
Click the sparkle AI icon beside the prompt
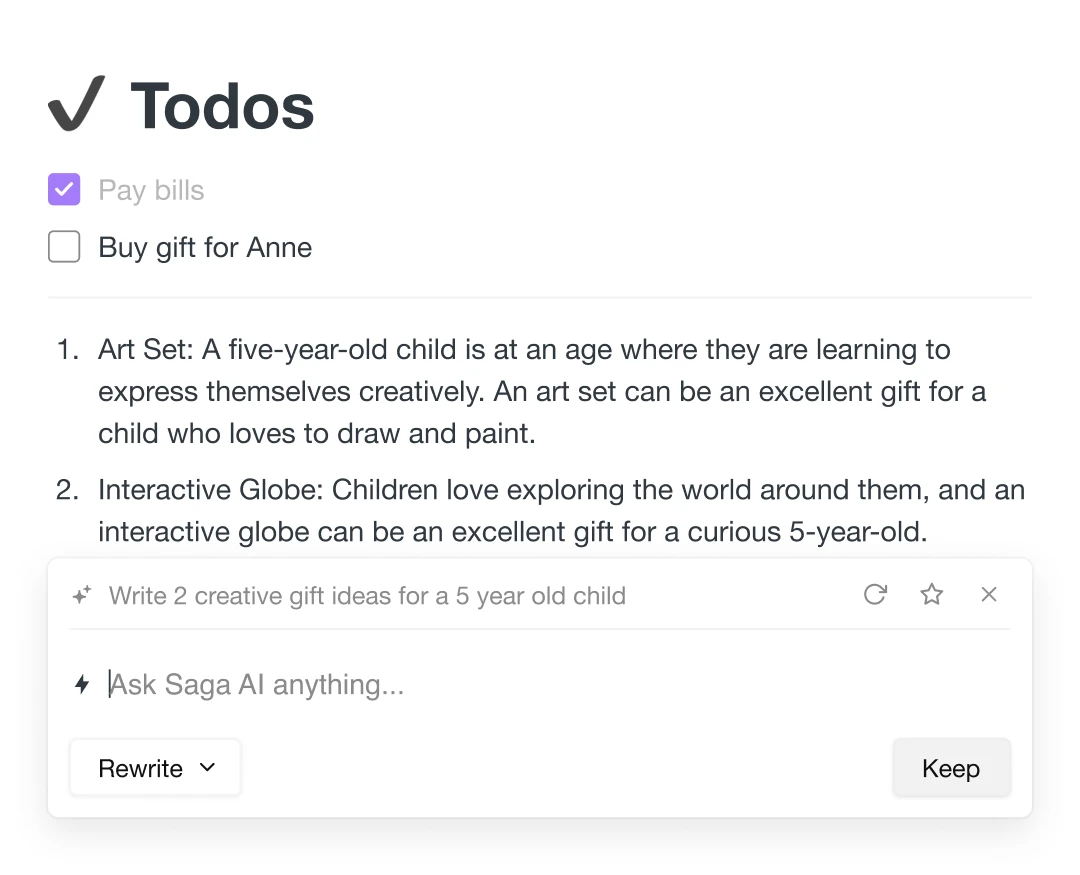click(80, 594)
